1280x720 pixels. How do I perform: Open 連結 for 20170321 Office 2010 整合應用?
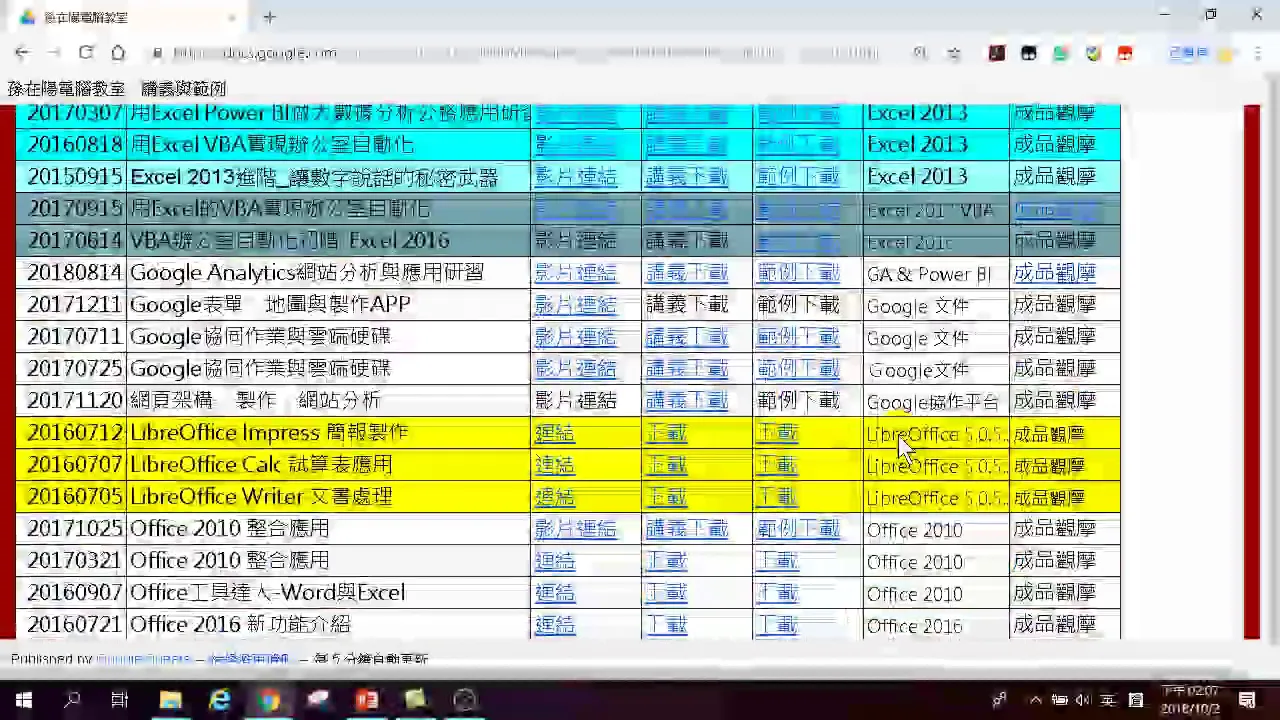point(554,561)
